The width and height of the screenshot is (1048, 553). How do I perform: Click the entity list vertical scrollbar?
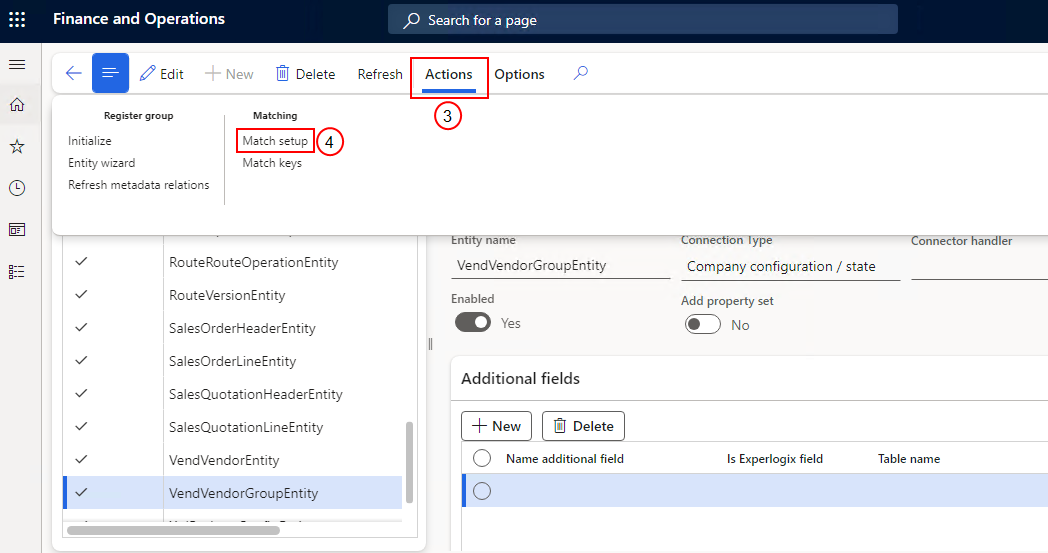(x=409, y=461)
